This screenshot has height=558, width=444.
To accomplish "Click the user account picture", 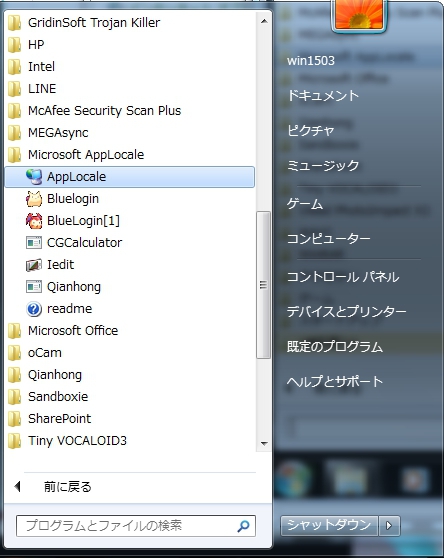I will (359, 15).
